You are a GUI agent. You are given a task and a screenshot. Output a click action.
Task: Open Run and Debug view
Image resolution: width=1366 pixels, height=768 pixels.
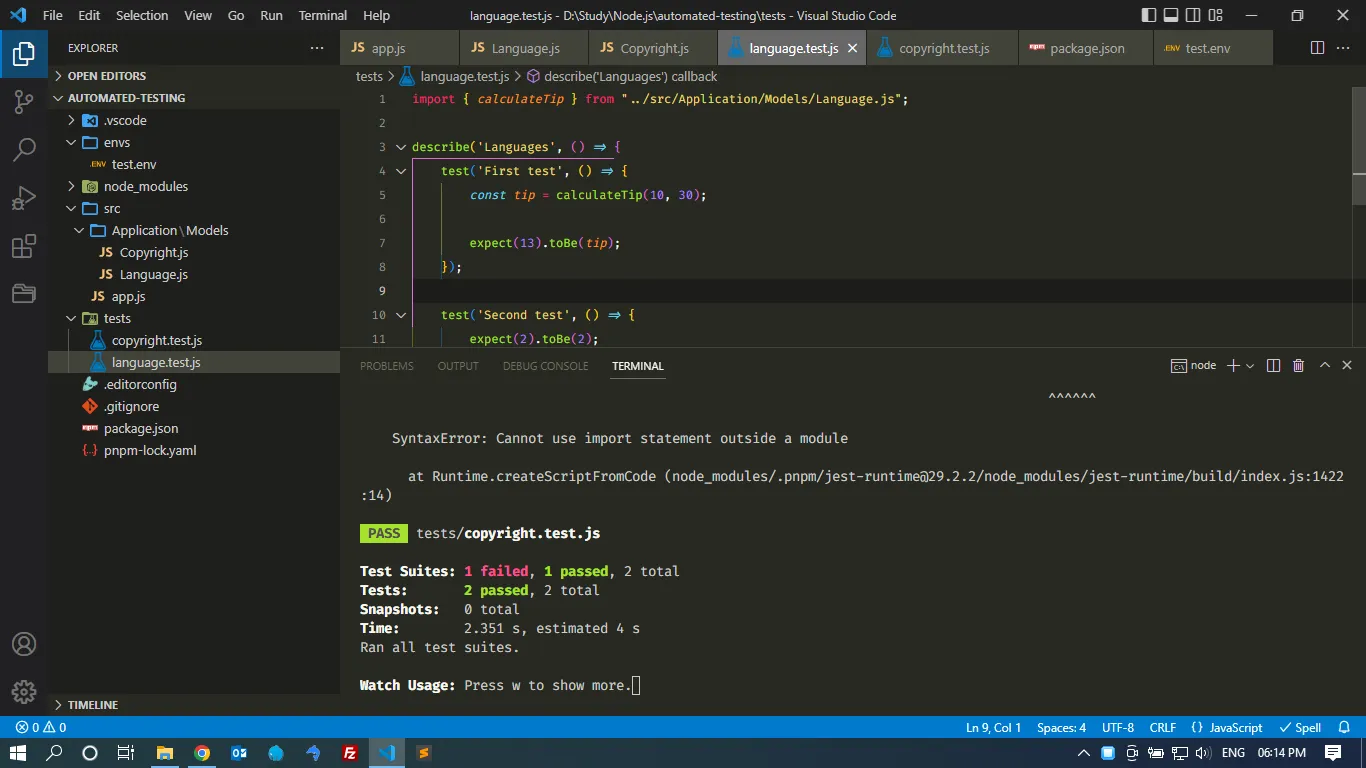pos(24,198)
